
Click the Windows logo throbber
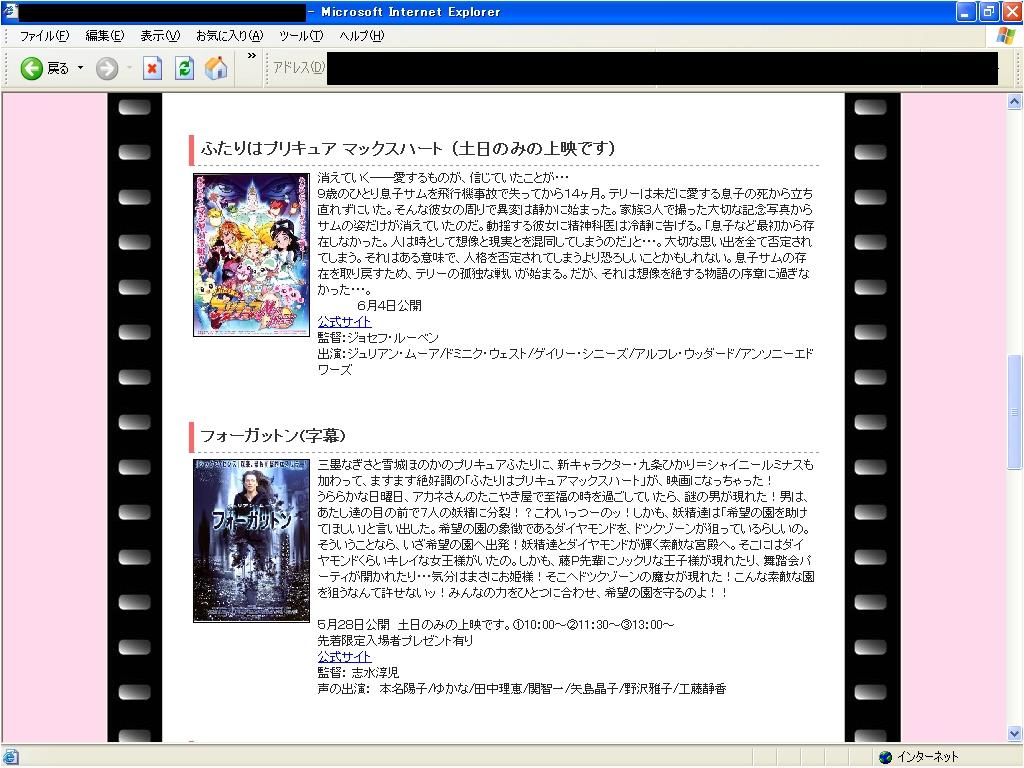pyautogui.click(x=1005, y=36)
